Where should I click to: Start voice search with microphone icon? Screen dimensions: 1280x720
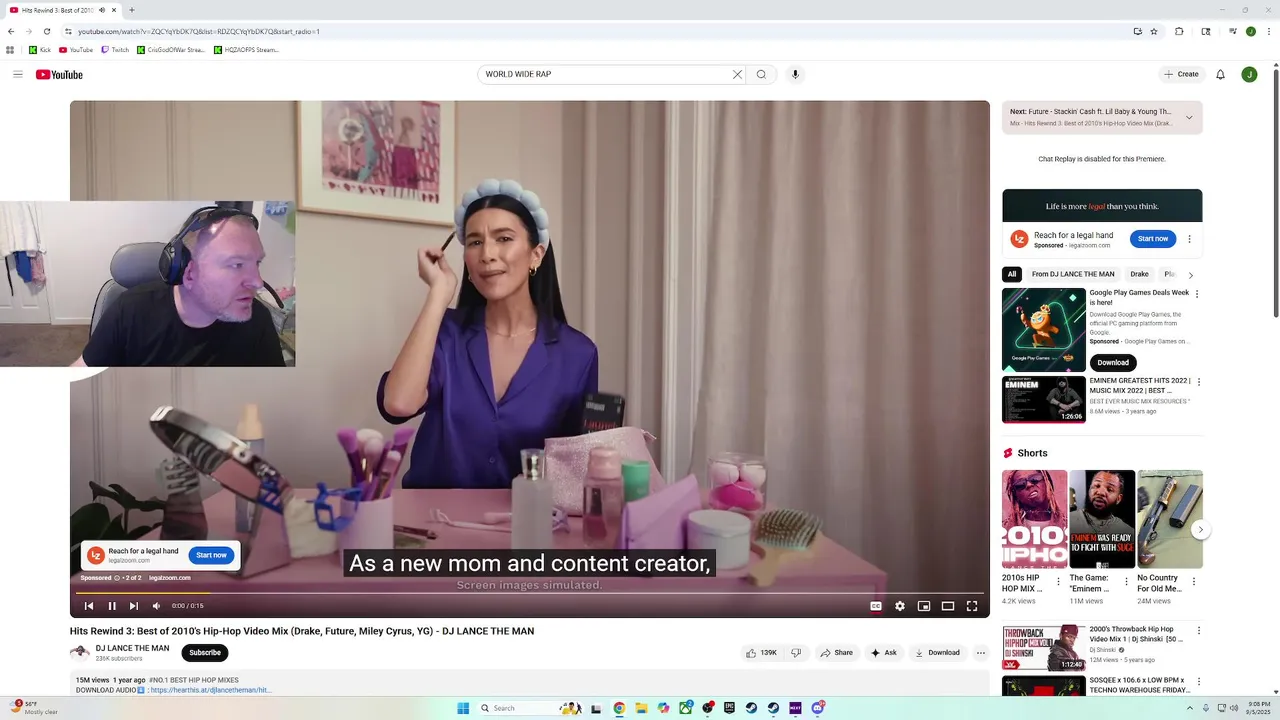795,74
